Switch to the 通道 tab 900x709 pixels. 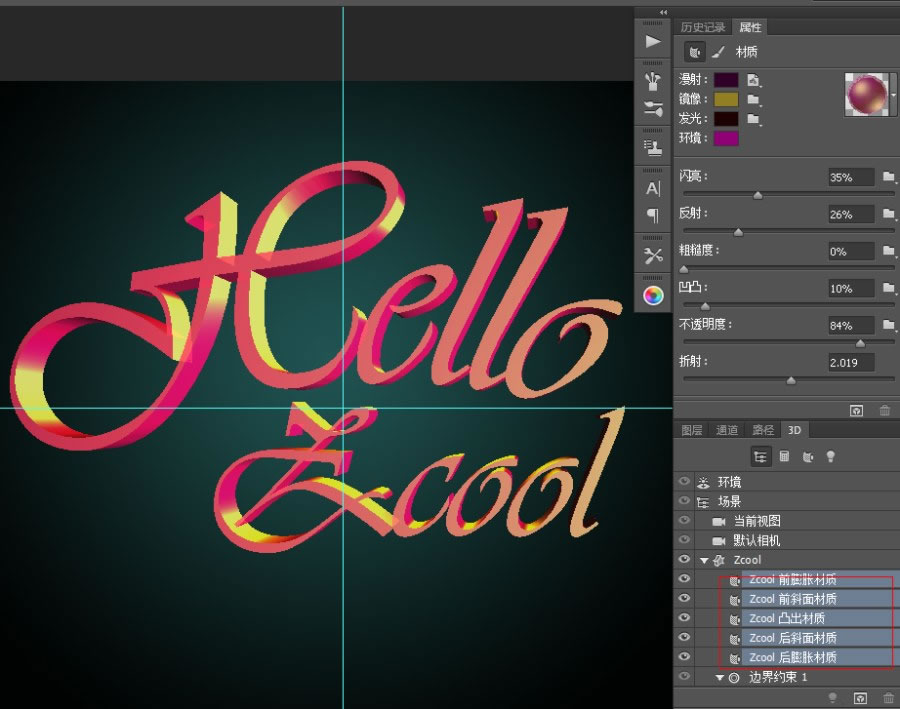[x=727, y=430]
